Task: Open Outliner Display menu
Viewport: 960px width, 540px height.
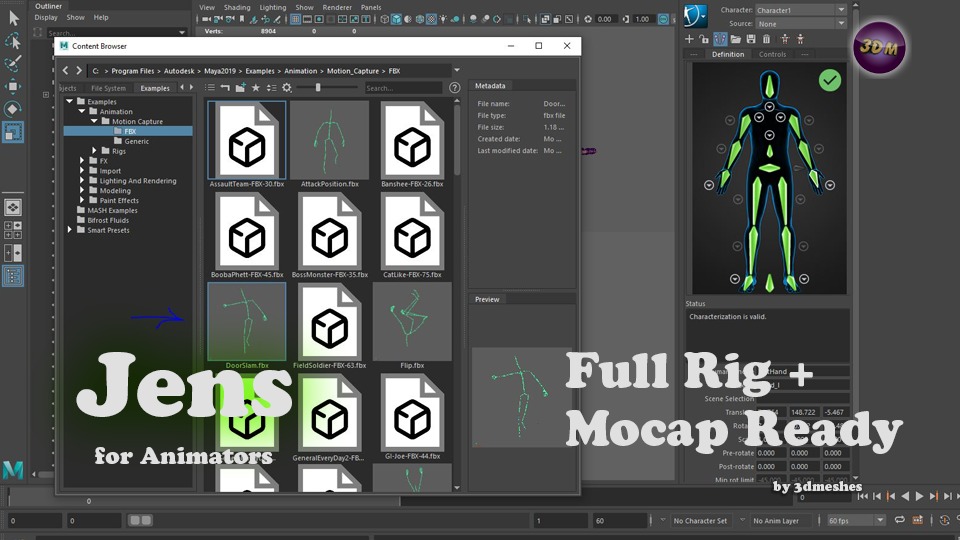Action: [46, 17]
